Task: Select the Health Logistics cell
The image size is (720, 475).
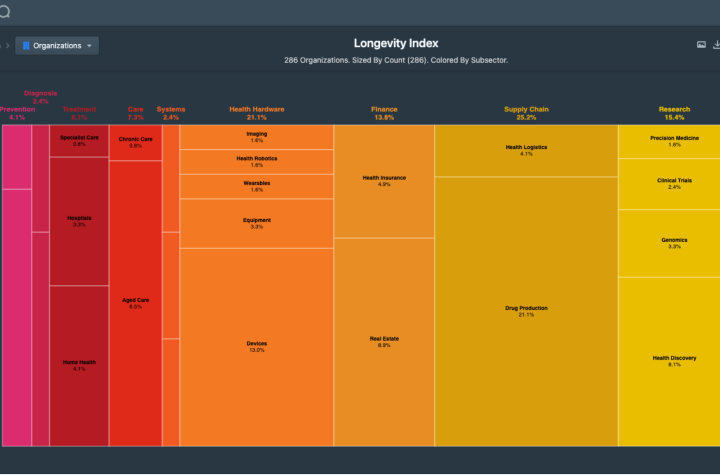Action: click(526, 151)
